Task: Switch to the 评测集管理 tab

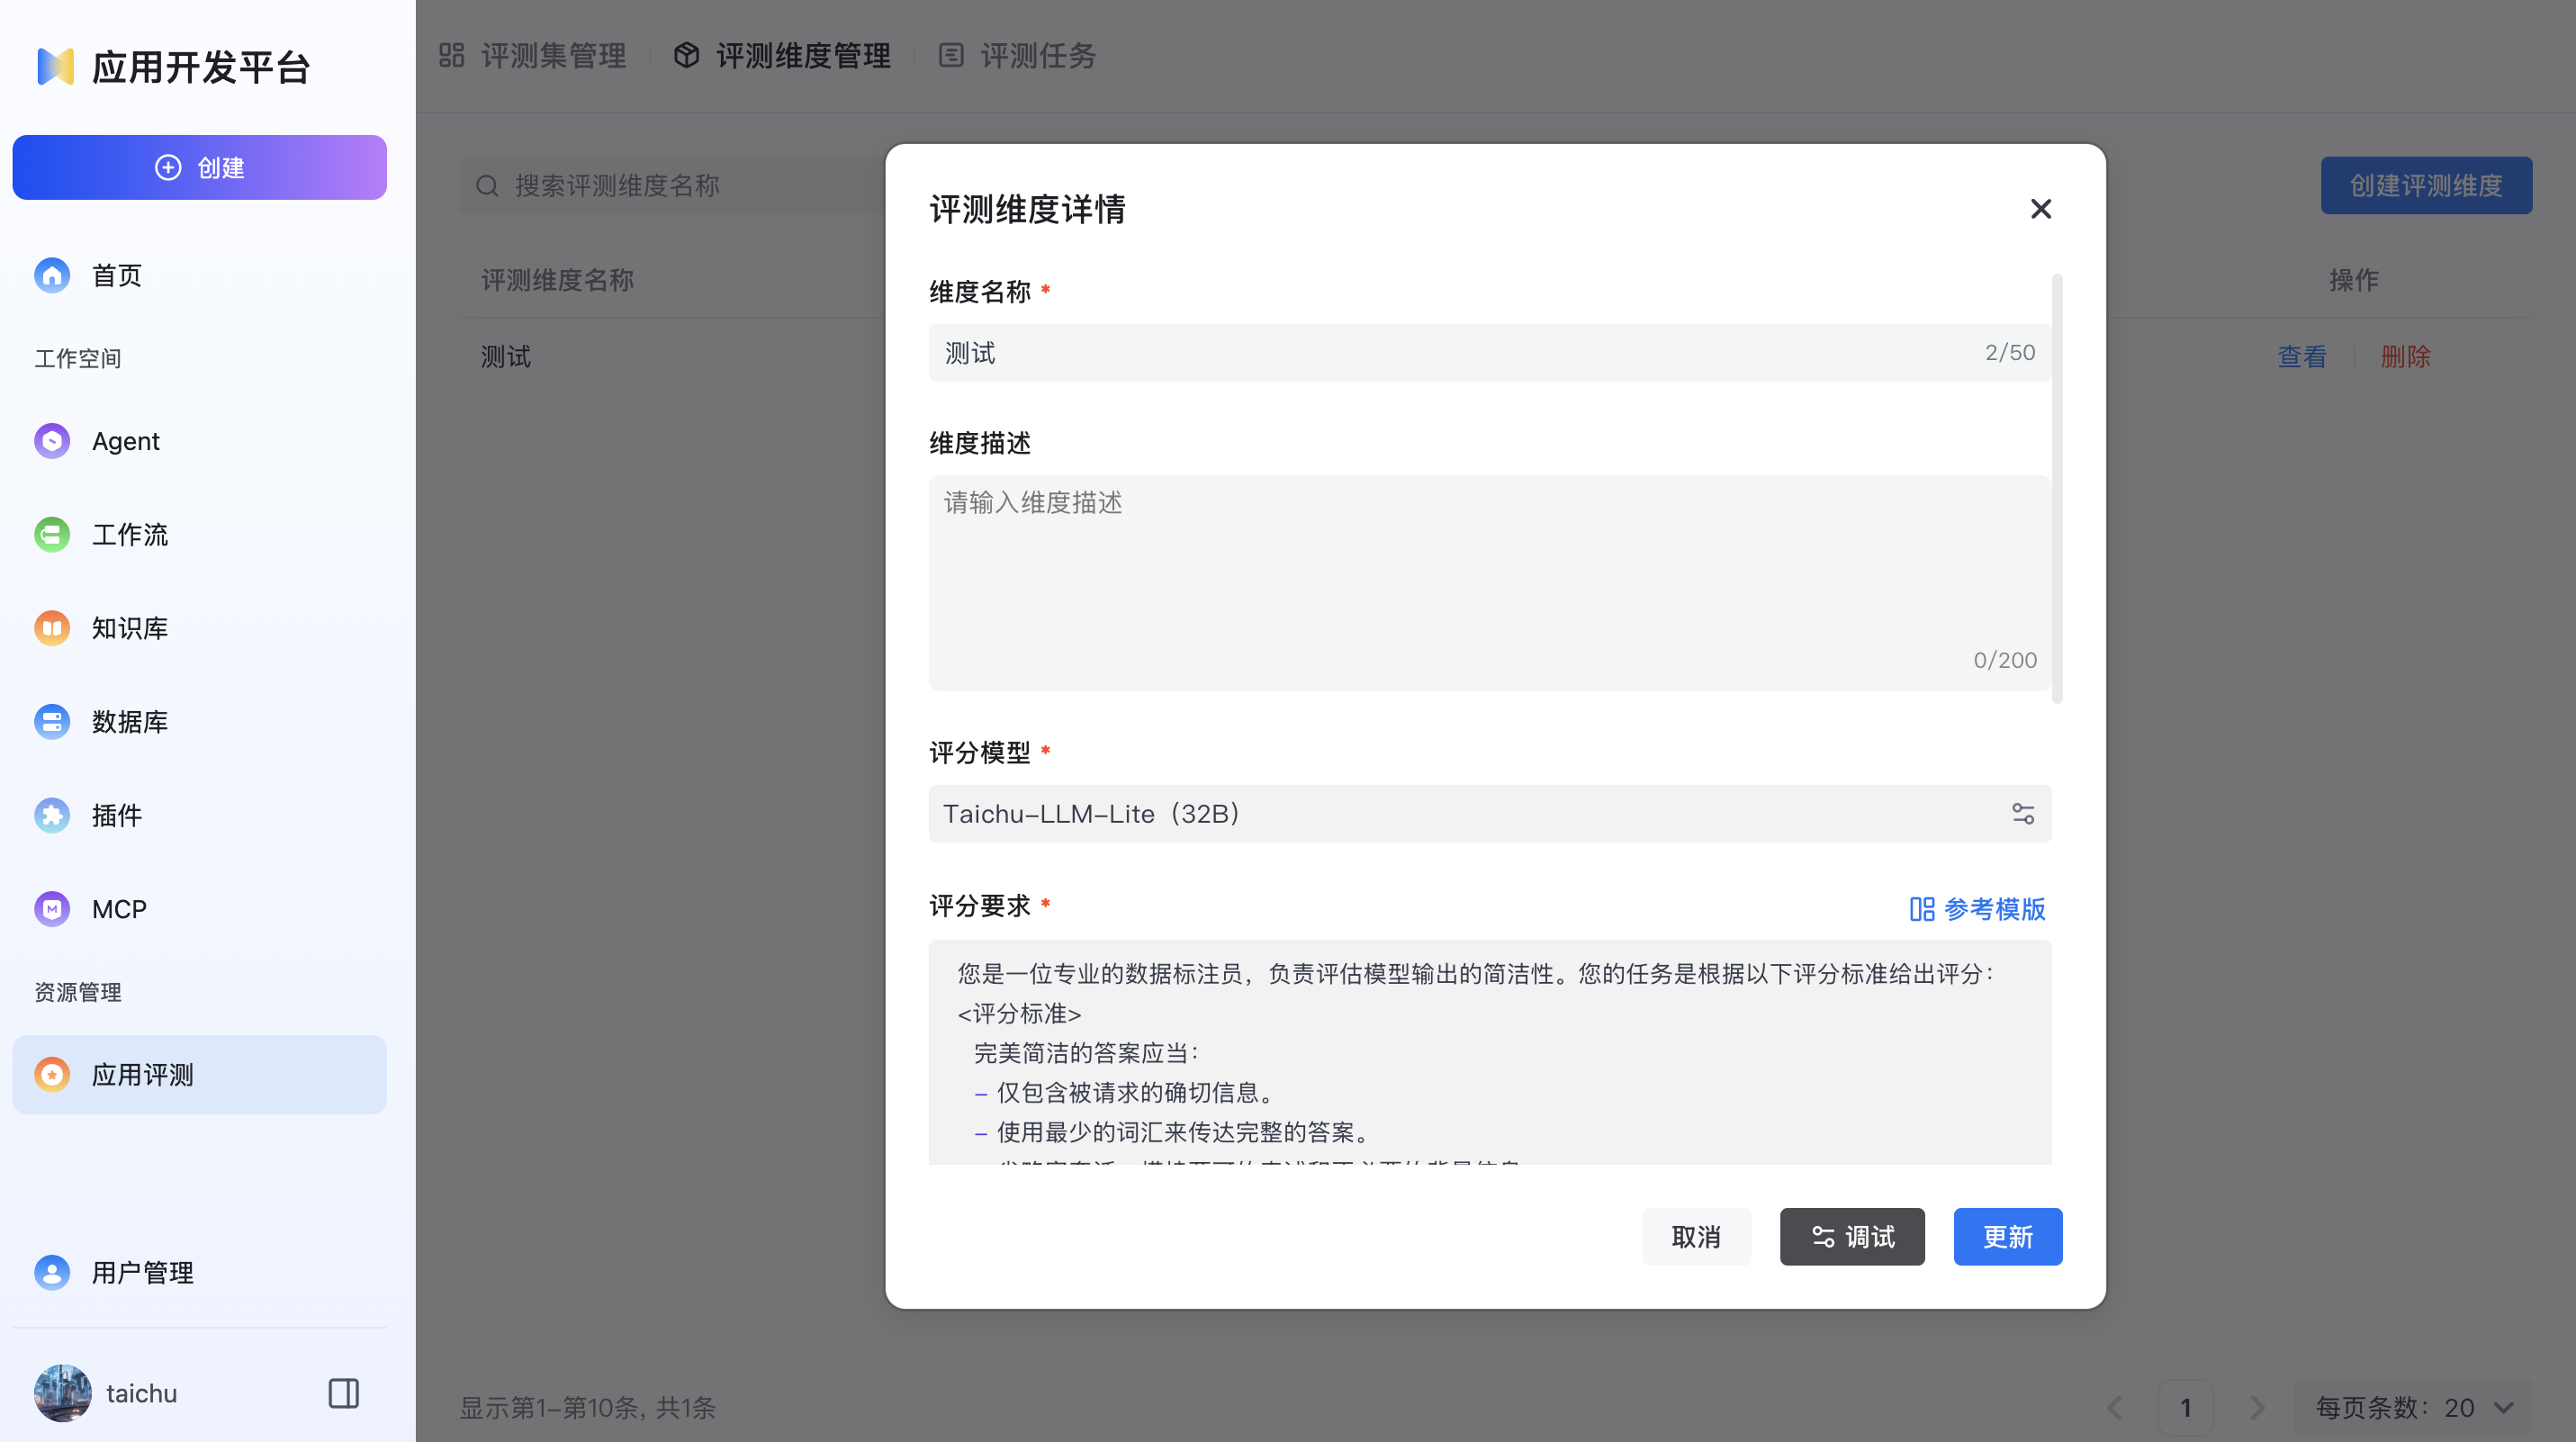Action: click(553, 56)
